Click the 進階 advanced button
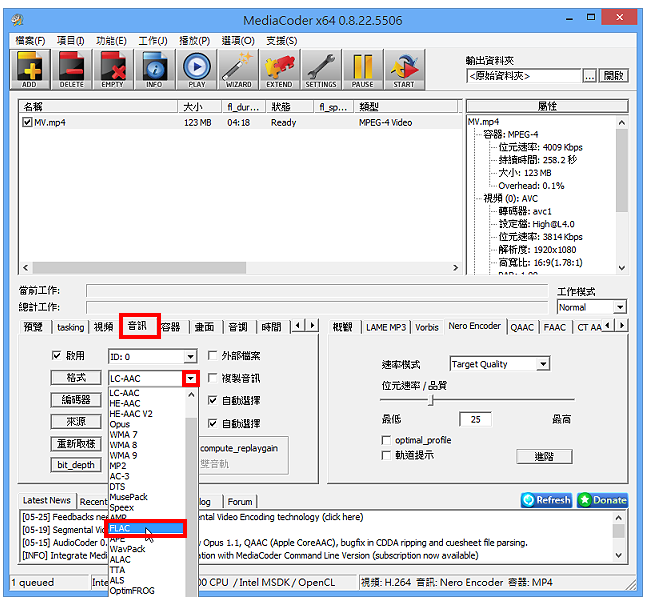Viewport: 654px width, 604px height. 544,457
